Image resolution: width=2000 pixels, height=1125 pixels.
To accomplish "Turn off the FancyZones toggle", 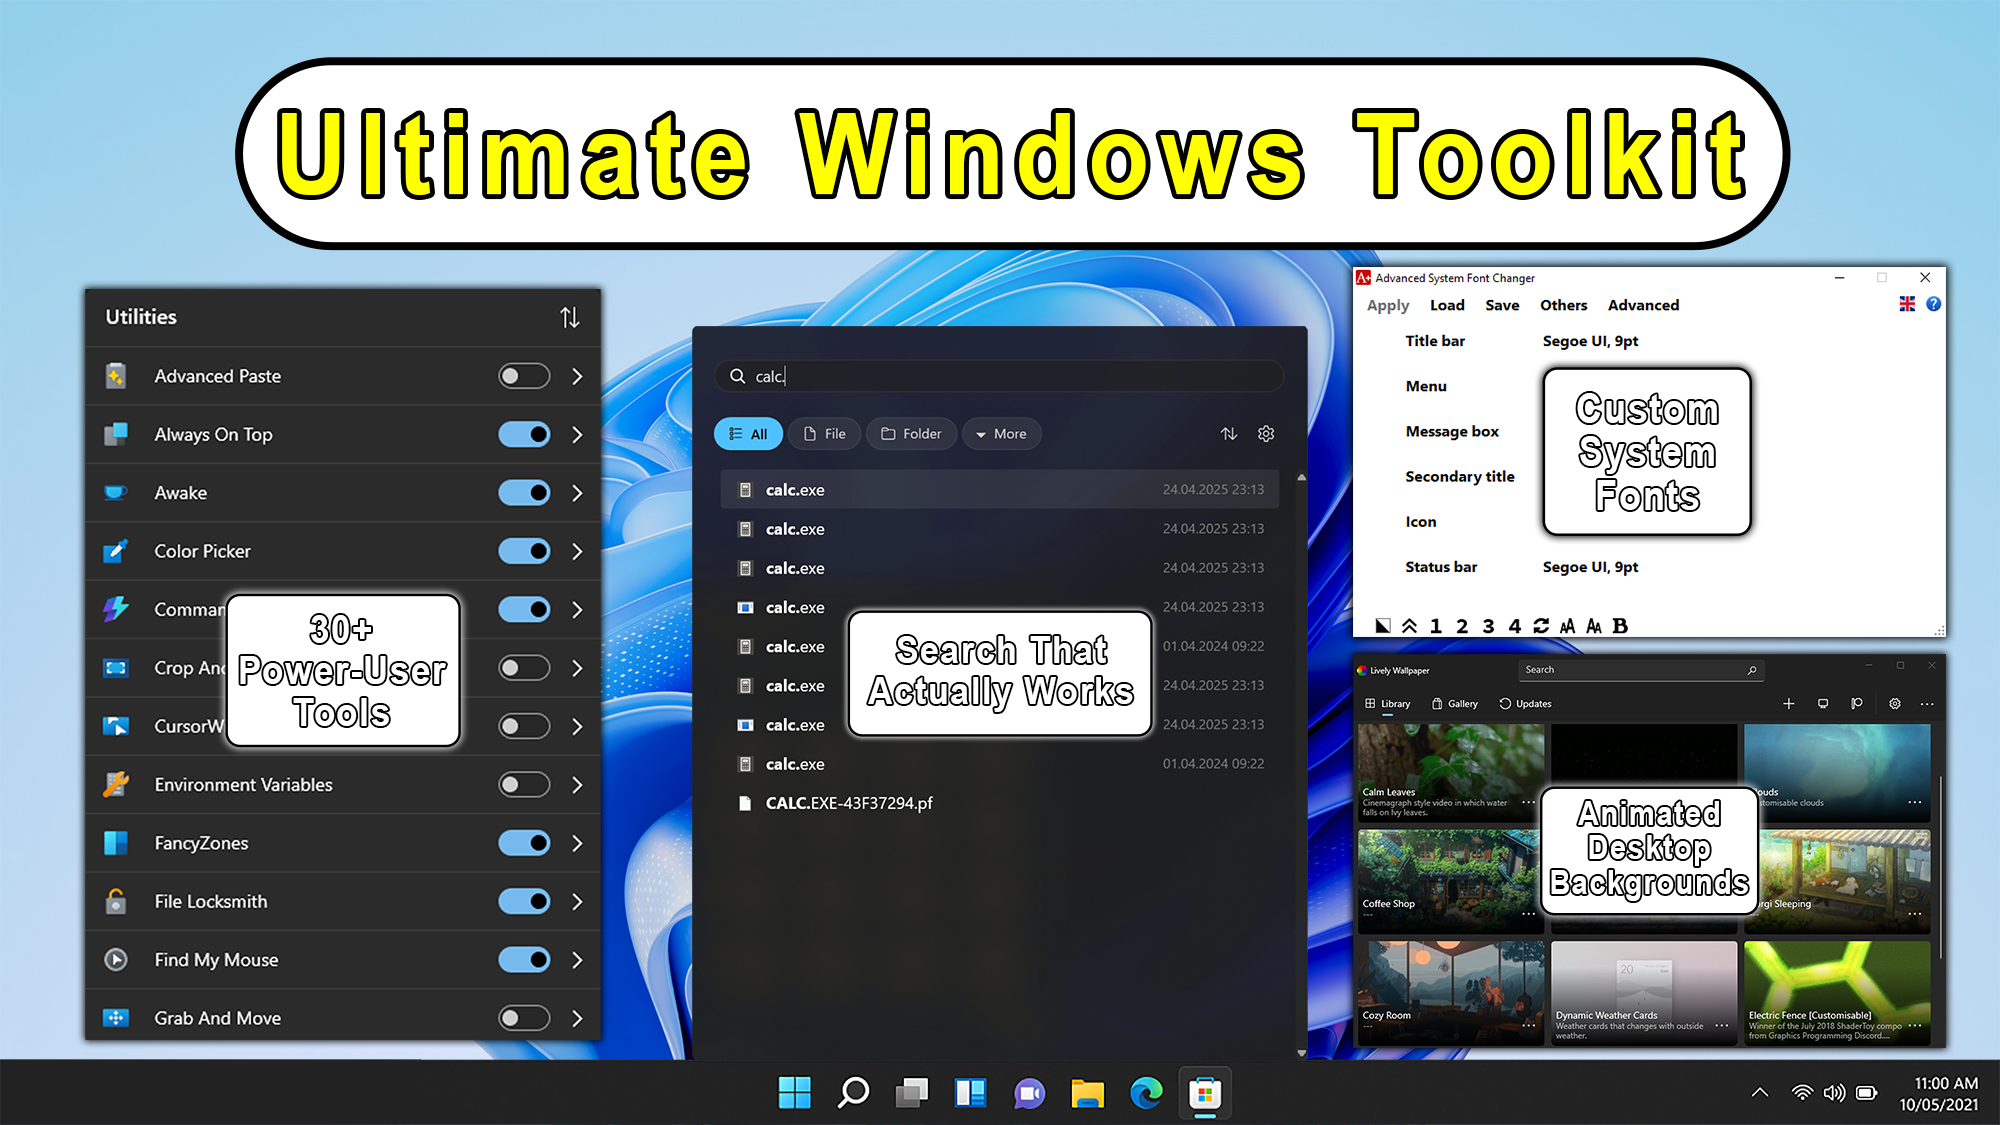I will click(524, 843).
